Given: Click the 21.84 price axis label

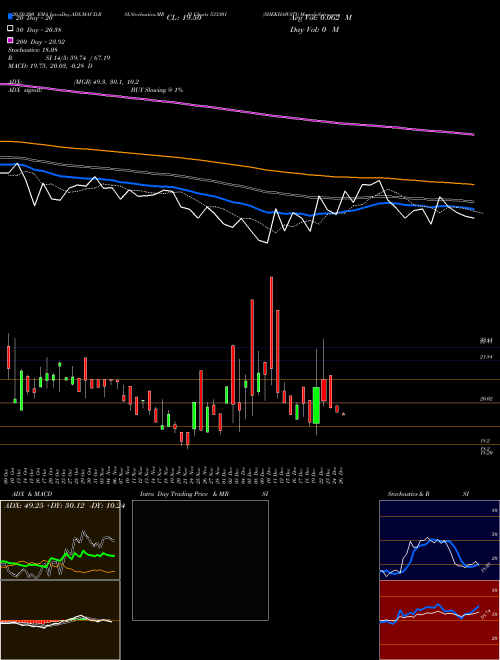Looking at the screenshot, I should [486, 357].
